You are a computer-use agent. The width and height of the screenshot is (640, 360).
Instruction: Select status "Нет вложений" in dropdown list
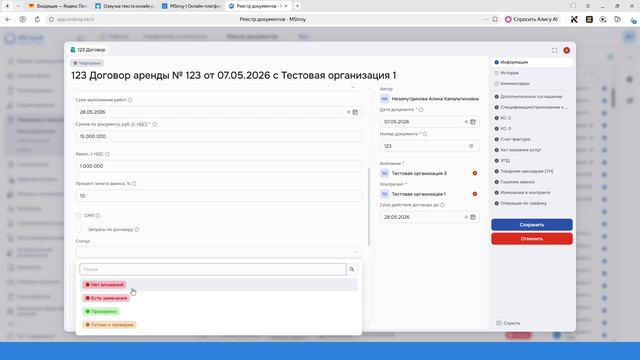coord(104,285)
